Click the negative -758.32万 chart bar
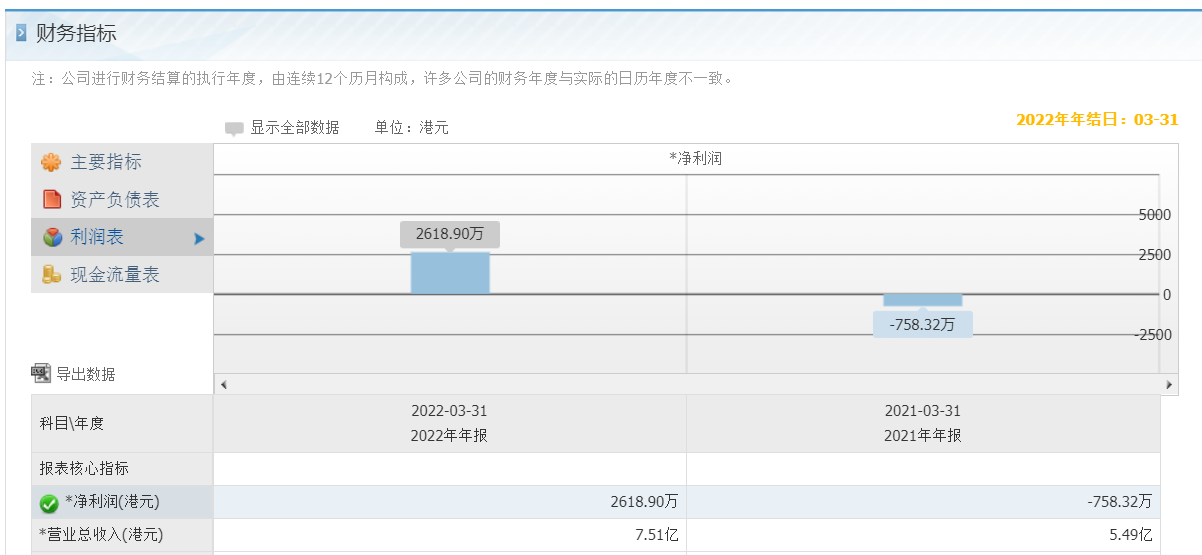 pos(922,300)
